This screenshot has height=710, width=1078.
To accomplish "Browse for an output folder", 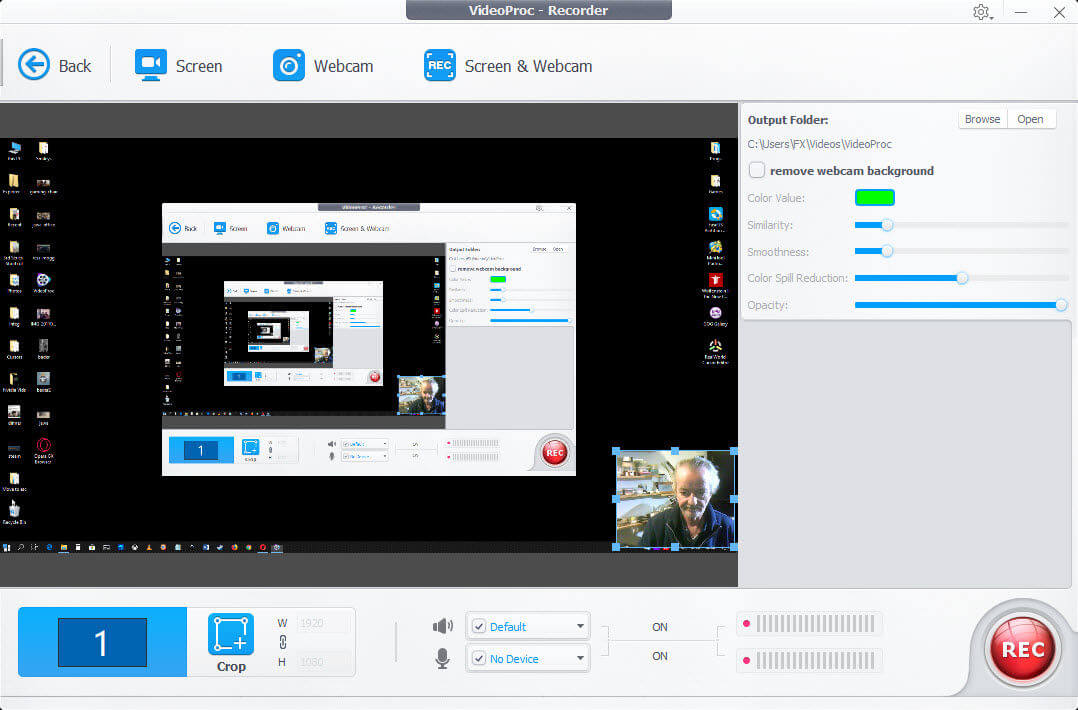I will point(982,119).
